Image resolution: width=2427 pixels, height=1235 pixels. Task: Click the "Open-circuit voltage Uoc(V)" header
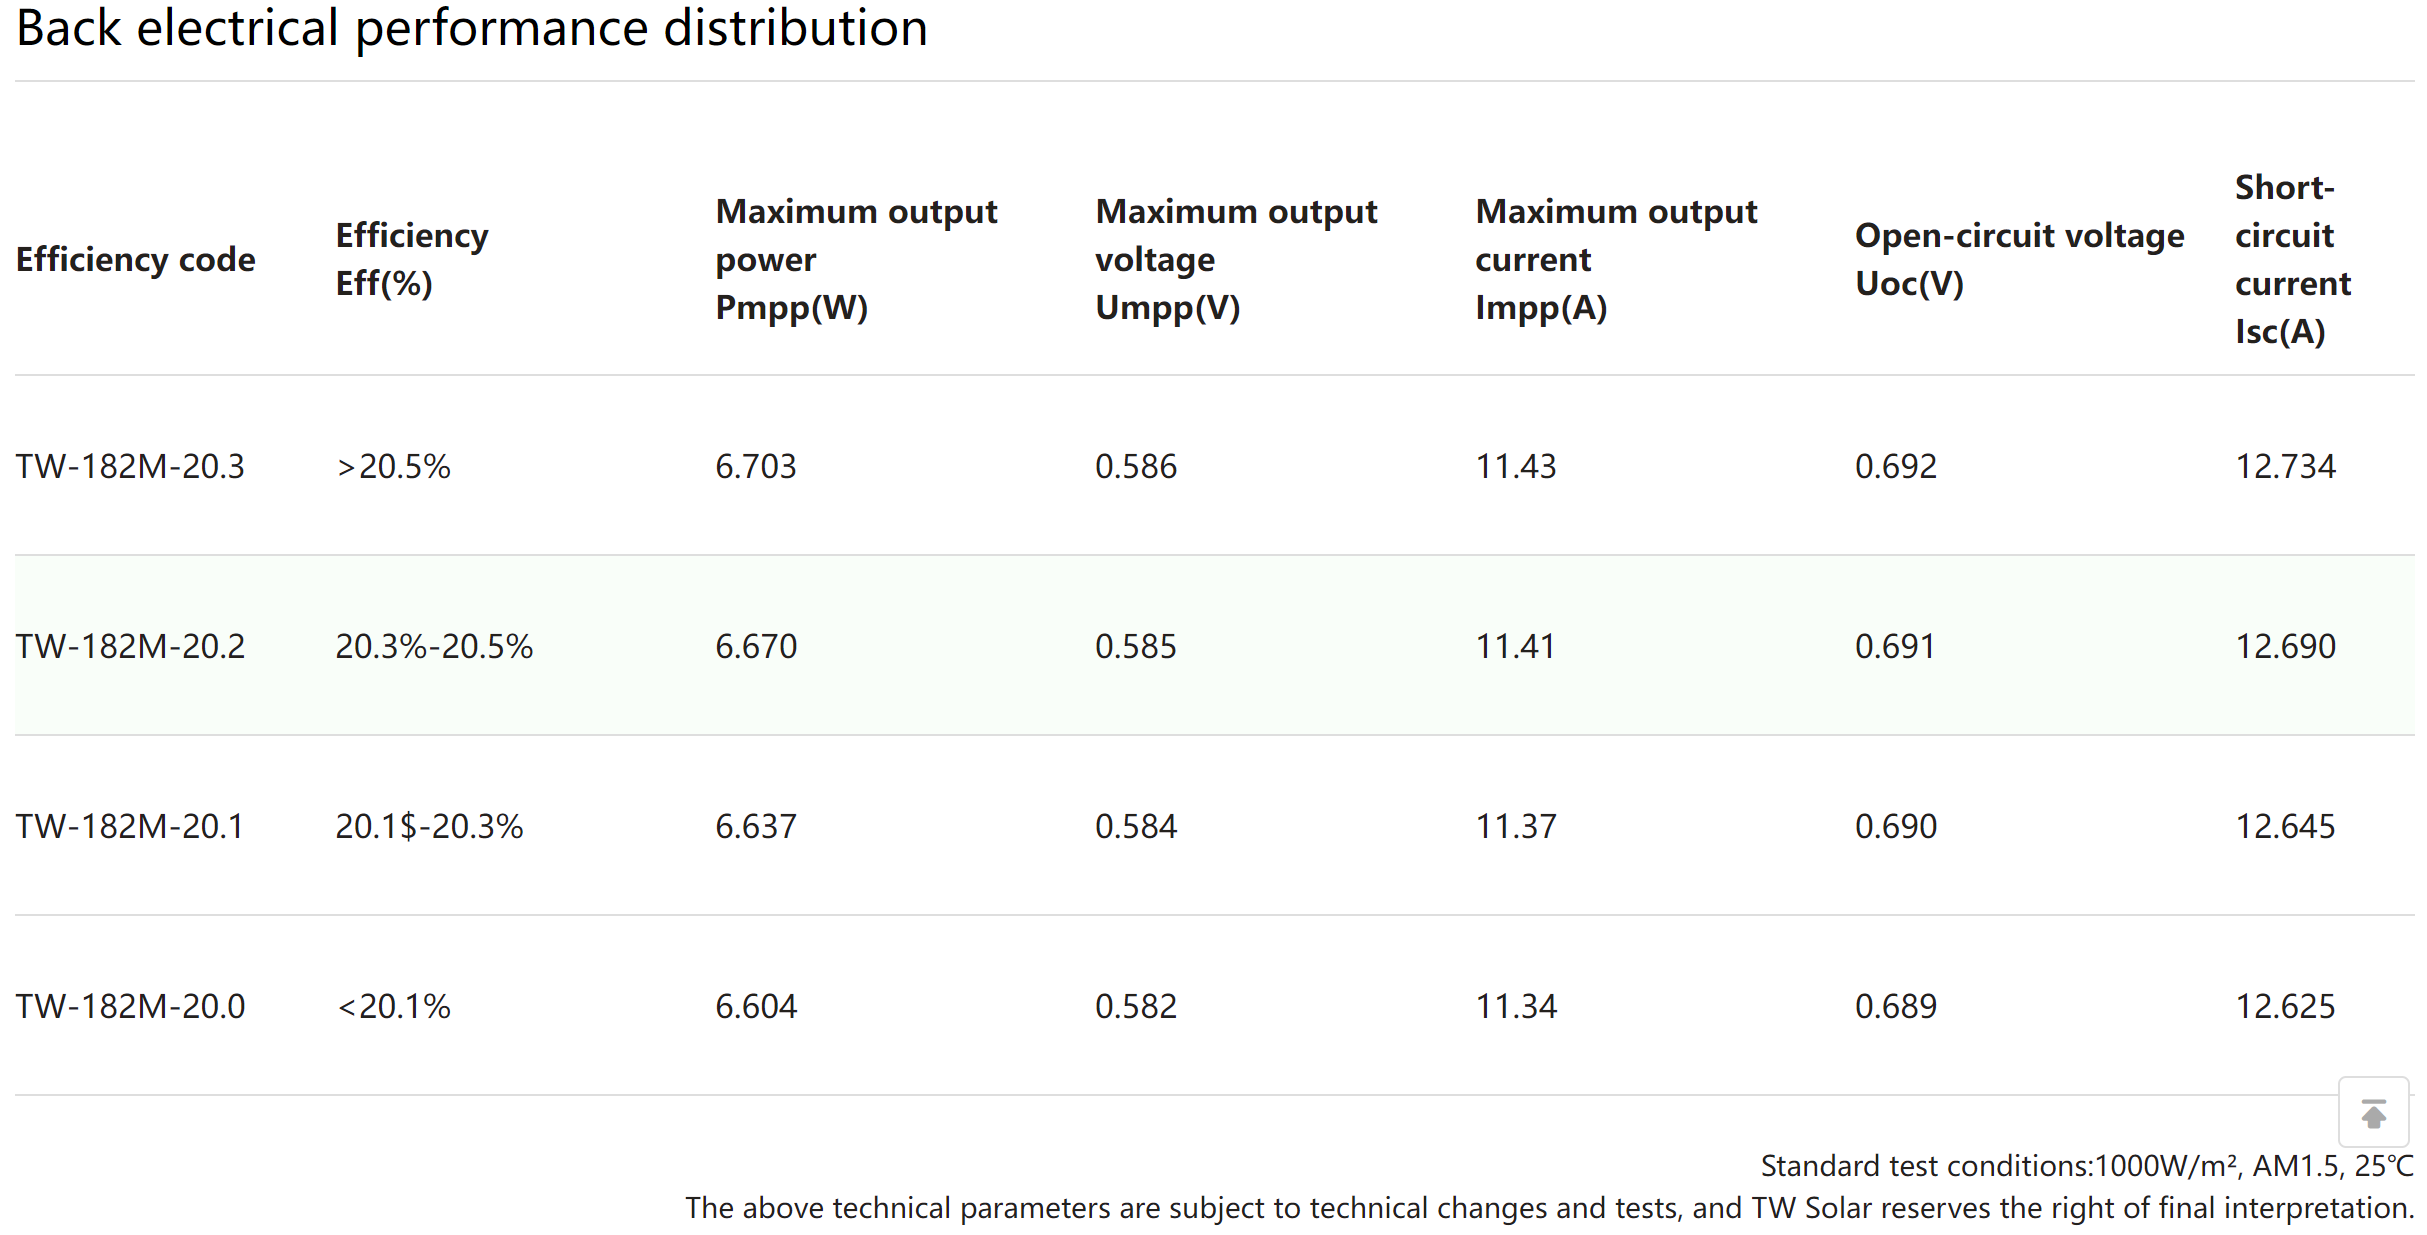[2019, 260]
